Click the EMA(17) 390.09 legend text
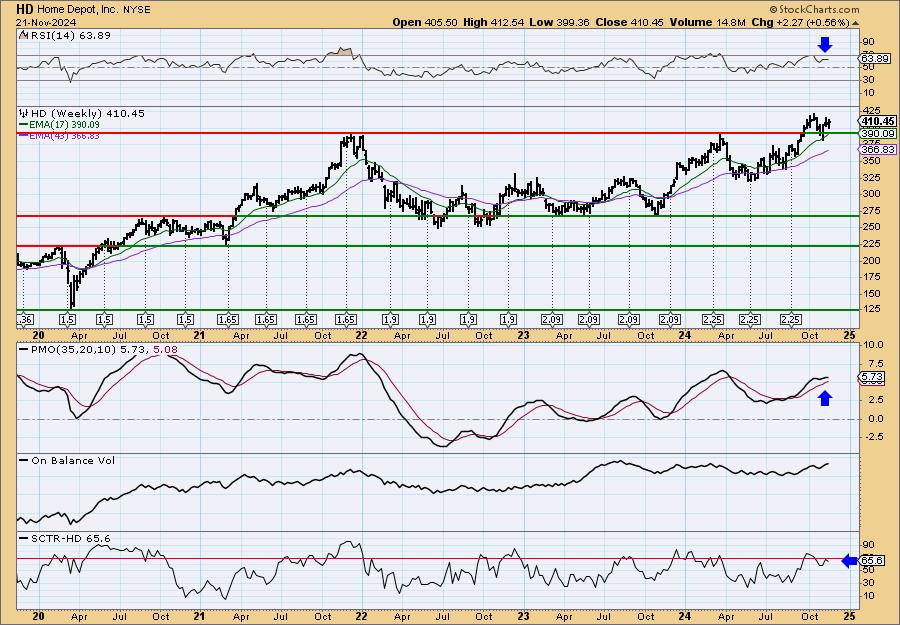The image size is (900, 625). (64, 125)
